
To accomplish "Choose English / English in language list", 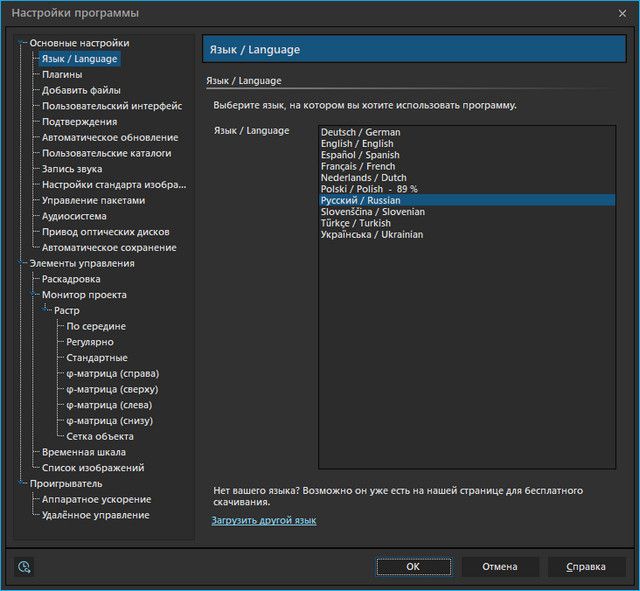I will tap(357, 144).
